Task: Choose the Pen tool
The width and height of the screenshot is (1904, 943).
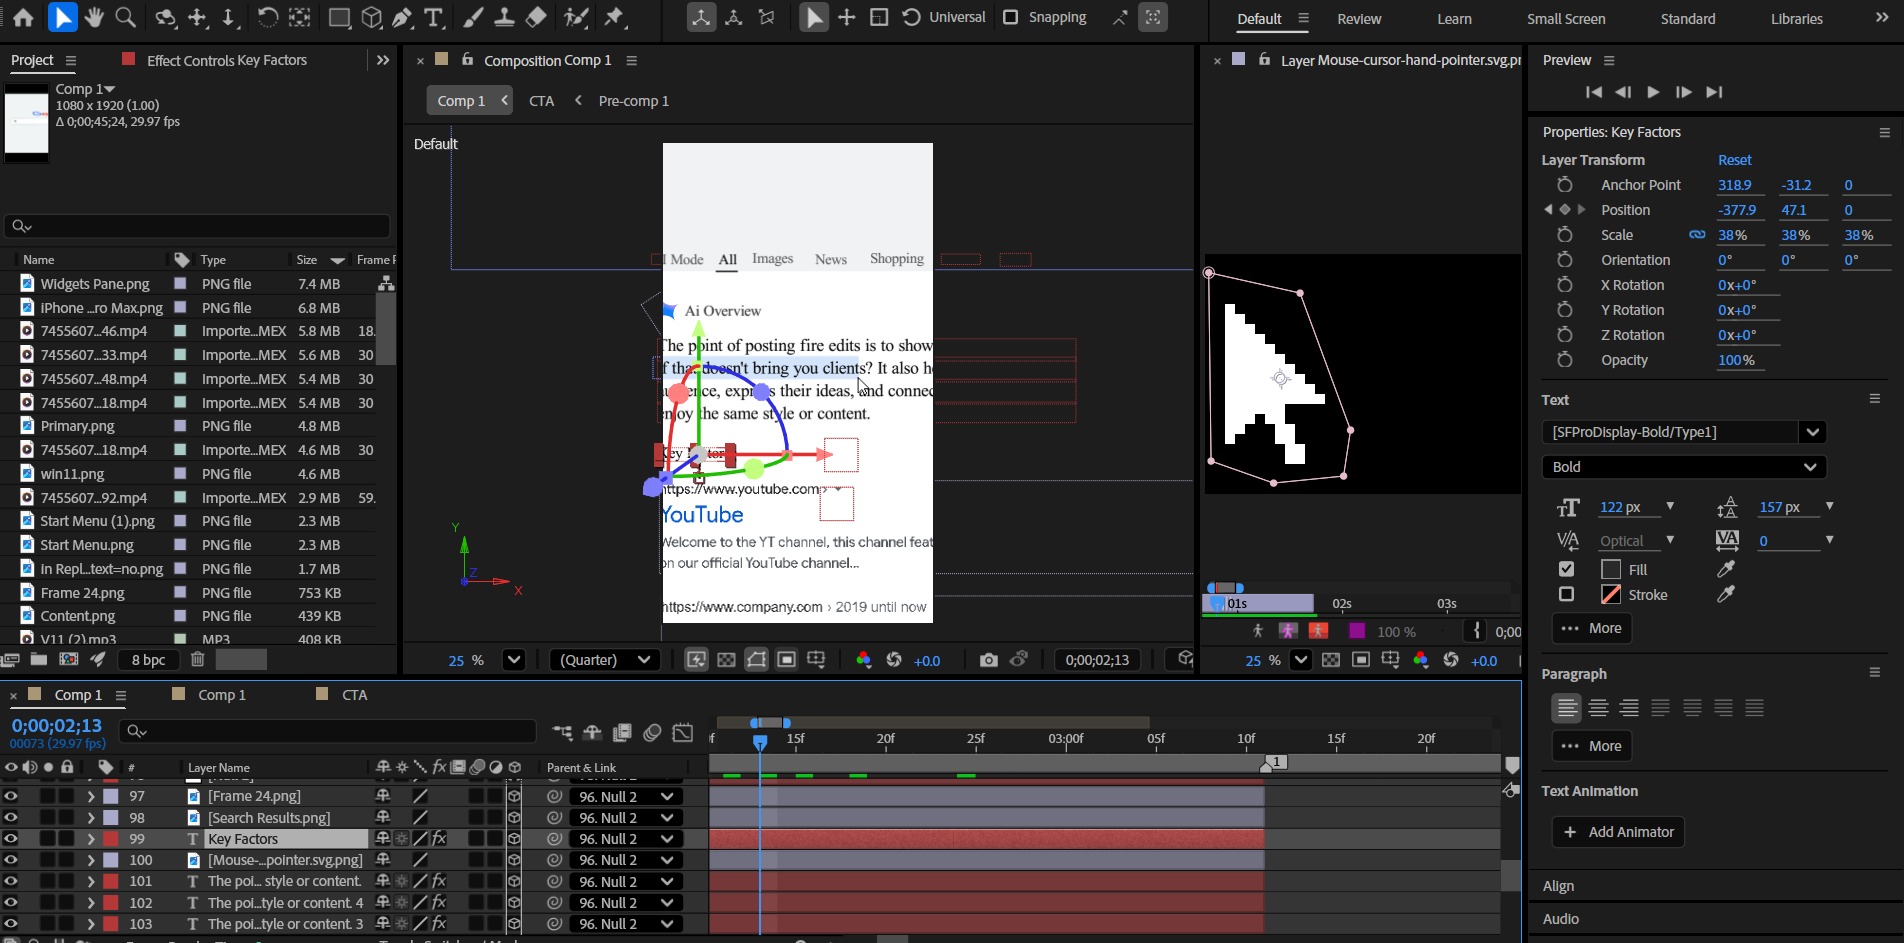Action: click(x=402, y=17)
